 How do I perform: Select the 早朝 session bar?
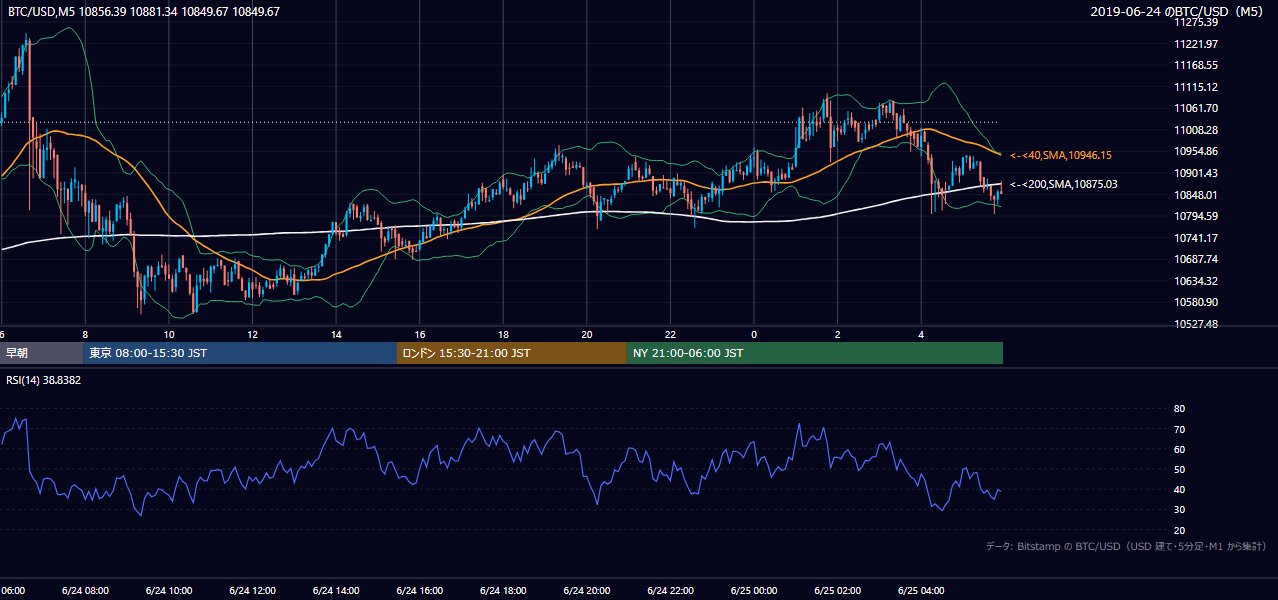tap(42, 353)
